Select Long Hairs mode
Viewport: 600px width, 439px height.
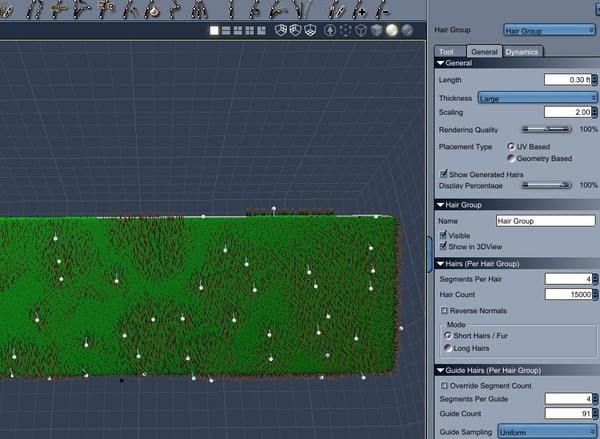(x=447, y=348)
